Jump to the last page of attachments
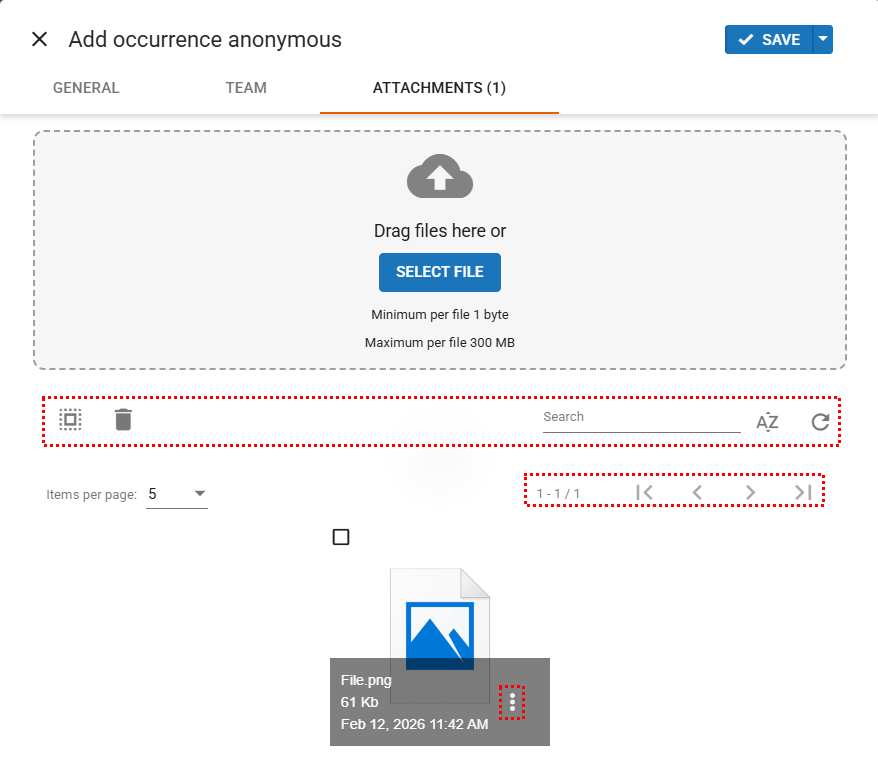The image size is (878, 762). [x=802, y=492]
